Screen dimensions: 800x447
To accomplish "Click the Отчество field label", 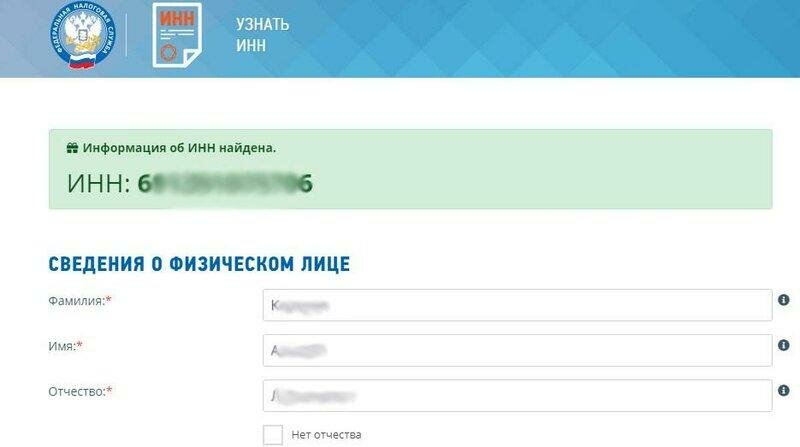I will [80, 391].
